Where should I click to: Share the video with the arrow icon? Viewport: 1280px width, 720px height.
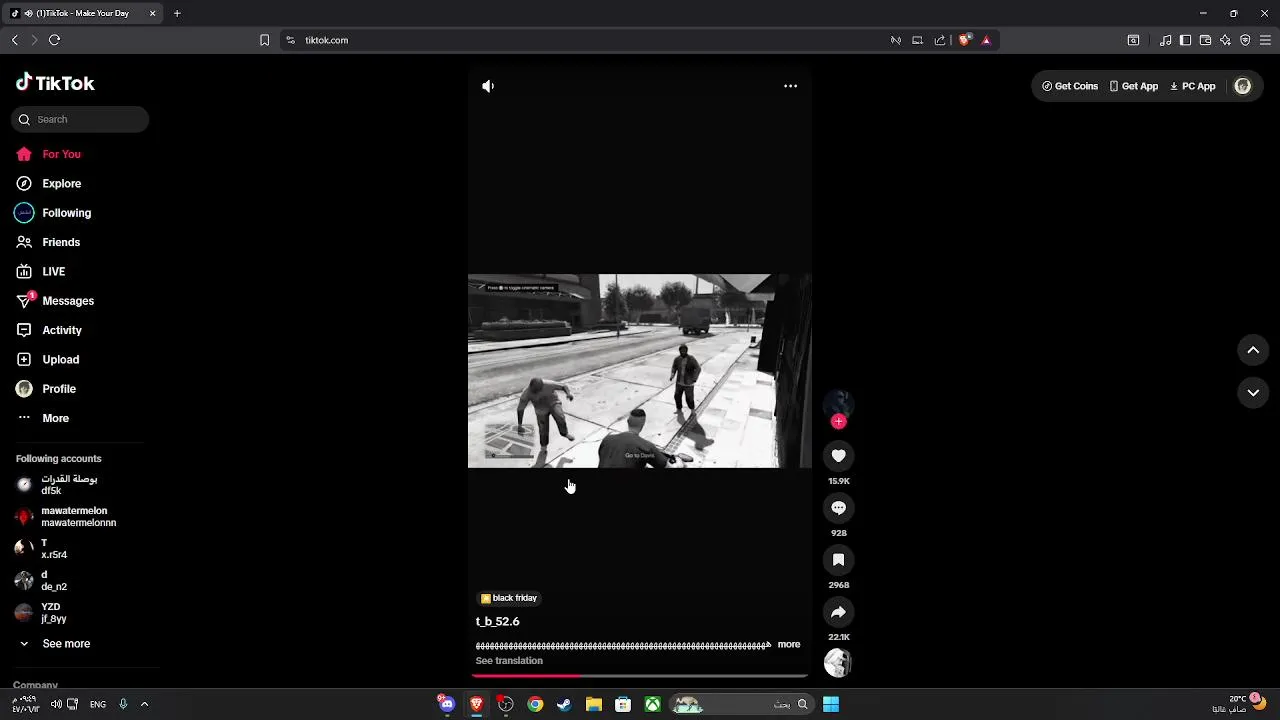click(838, 612)
